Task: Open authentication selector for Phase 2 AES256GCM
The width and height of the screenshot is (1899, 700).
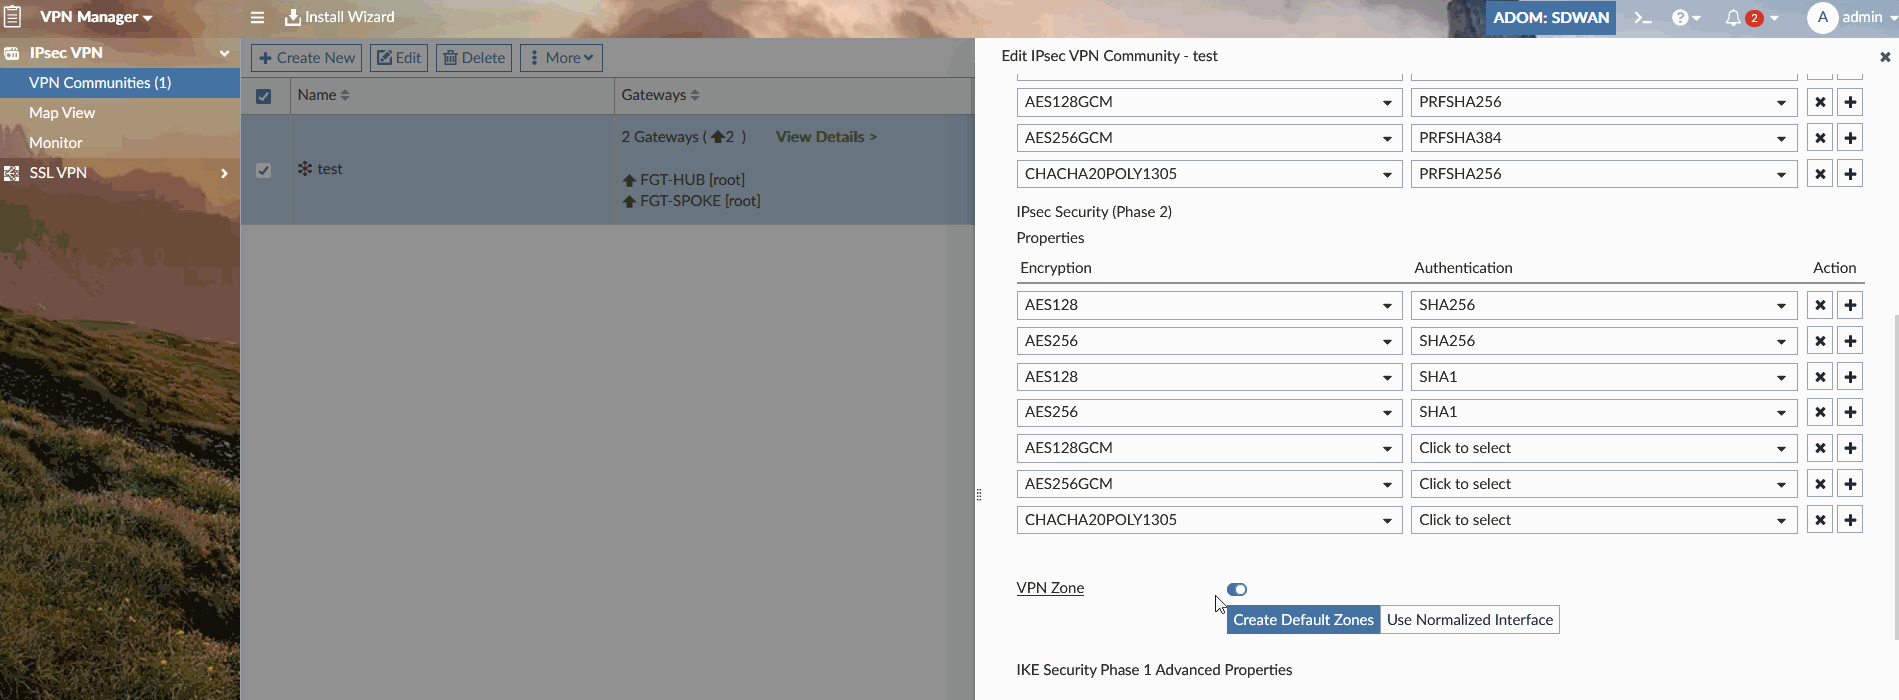Action: tap(1603, 484)
